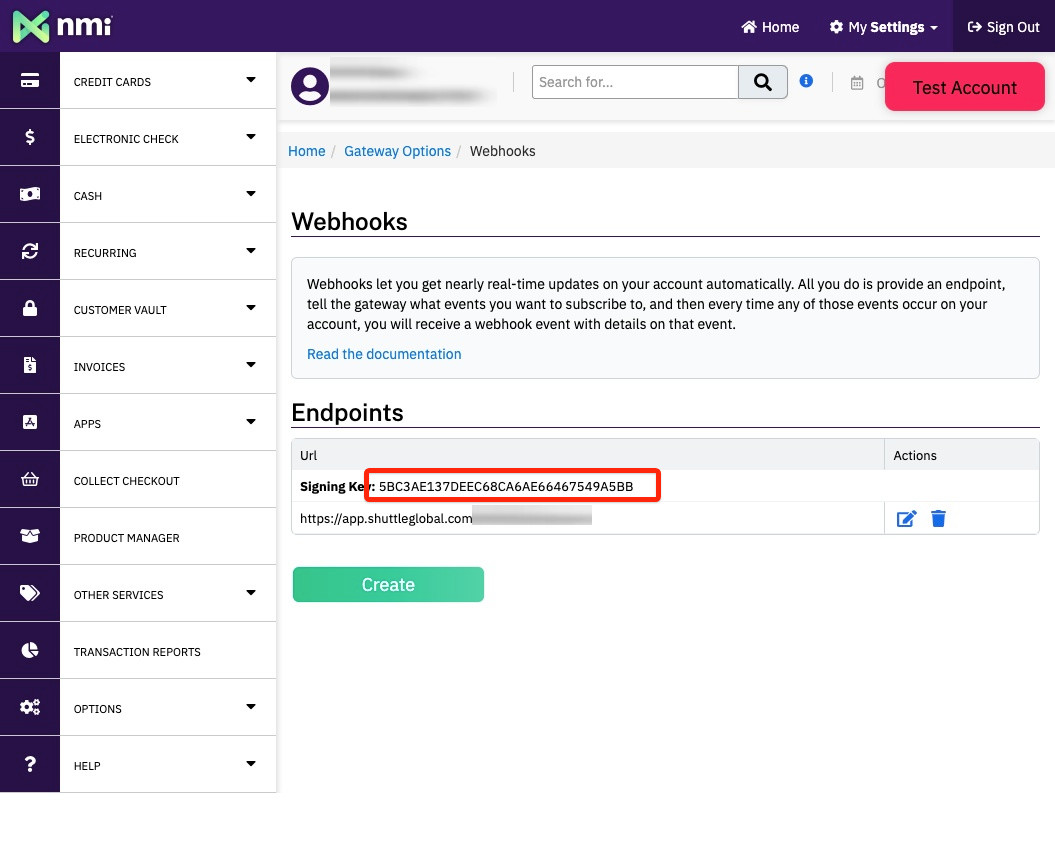This screenshot has width=1055, height=851.
Task: Click the Test Account button
Action: tap(964, 87)
